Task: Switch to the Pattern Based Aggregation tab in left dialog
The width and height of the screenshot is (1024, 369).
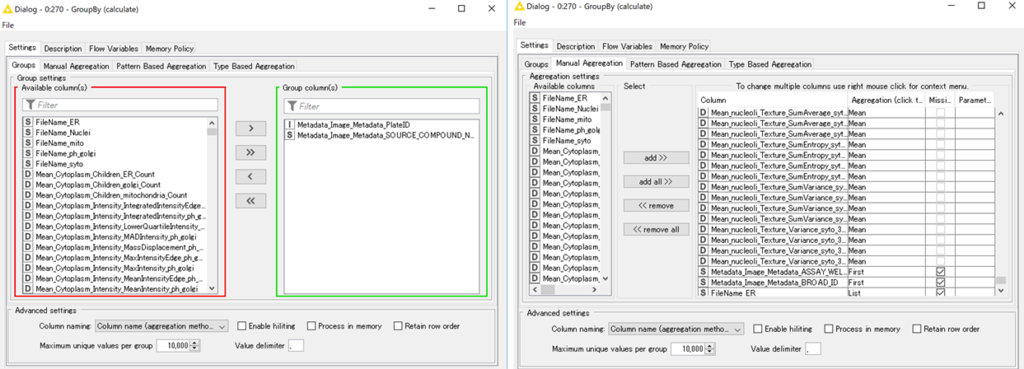Action: (161, 66)
